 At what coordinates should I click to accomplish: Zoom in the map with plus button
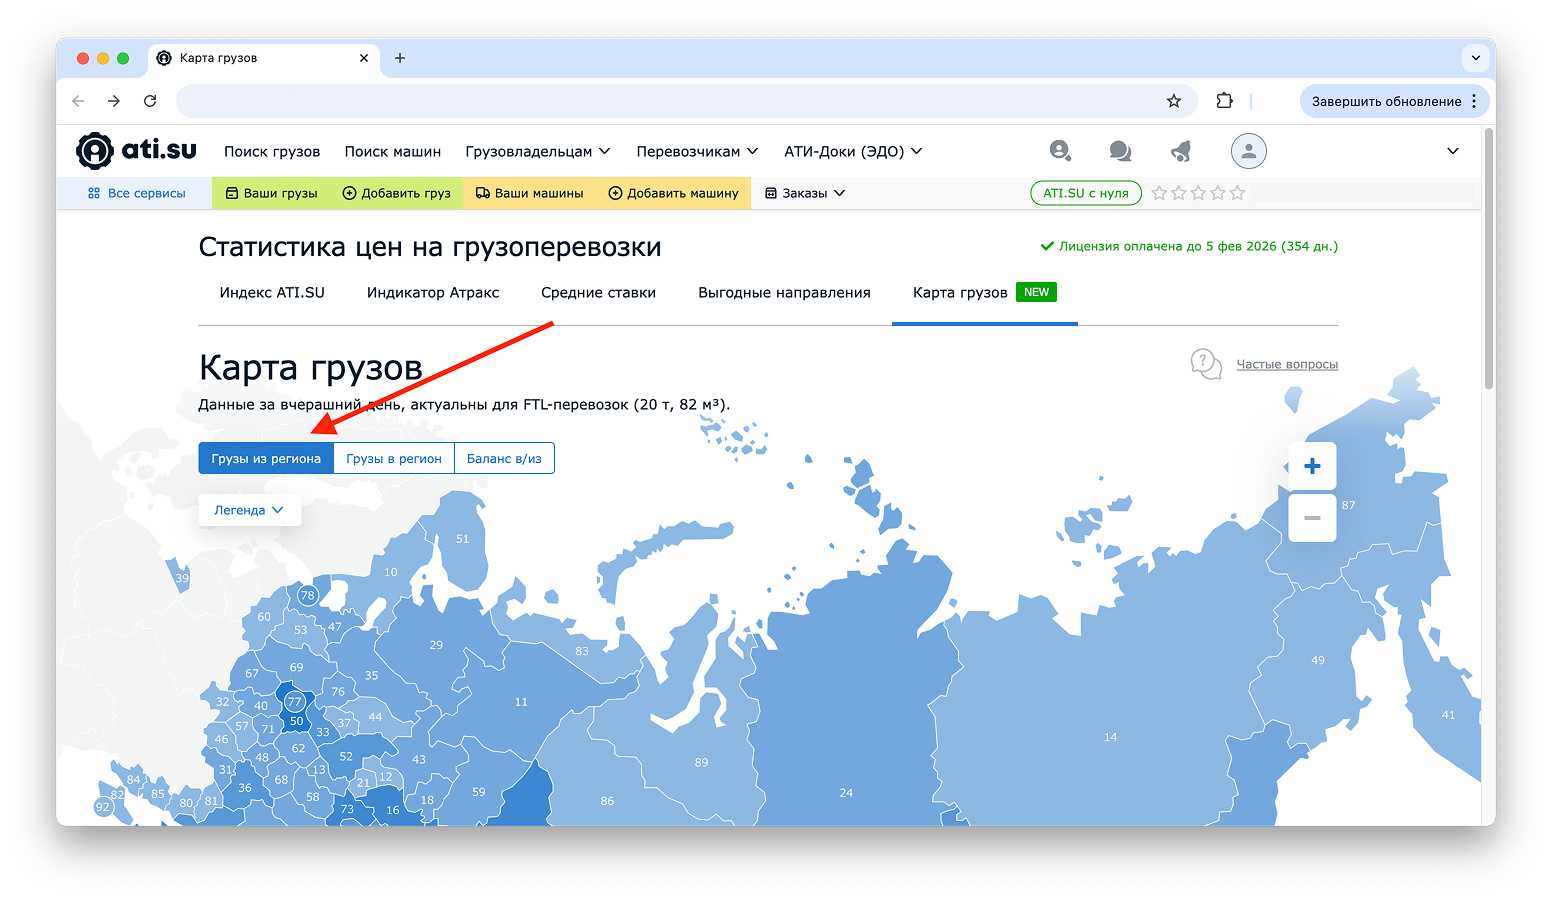click(x=1312, y=466)
